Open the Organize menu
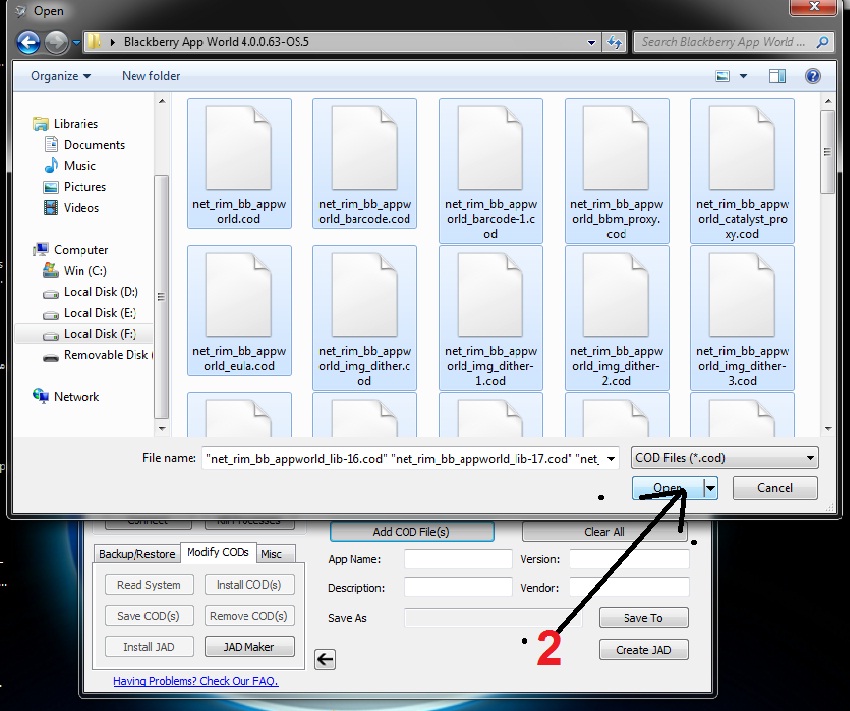The image size is (850, 711). pos(61,76)
